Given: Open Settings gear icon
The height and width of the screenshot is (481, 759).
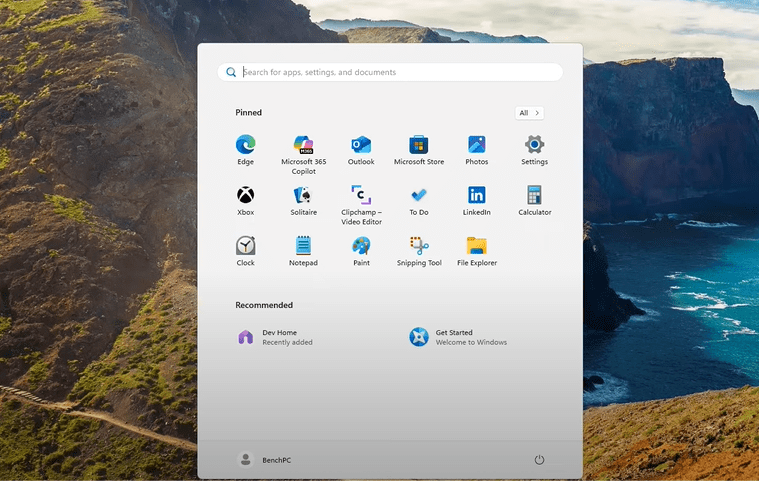Looking at the screenshot, I should pyautogui.click(x=534, y=145).
